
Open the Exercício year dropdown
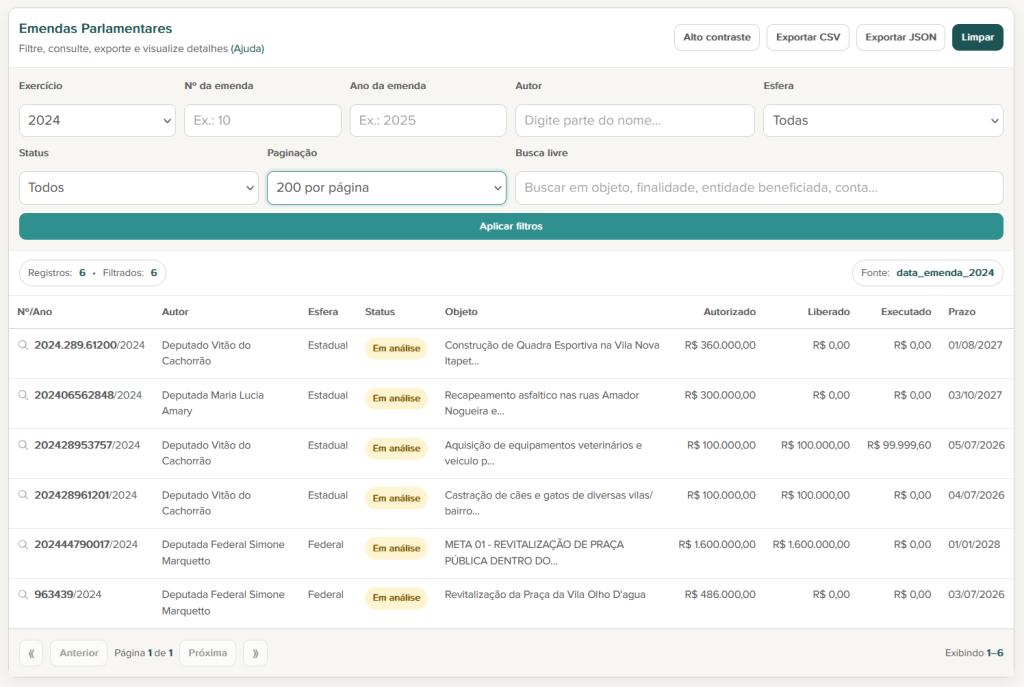97,120
